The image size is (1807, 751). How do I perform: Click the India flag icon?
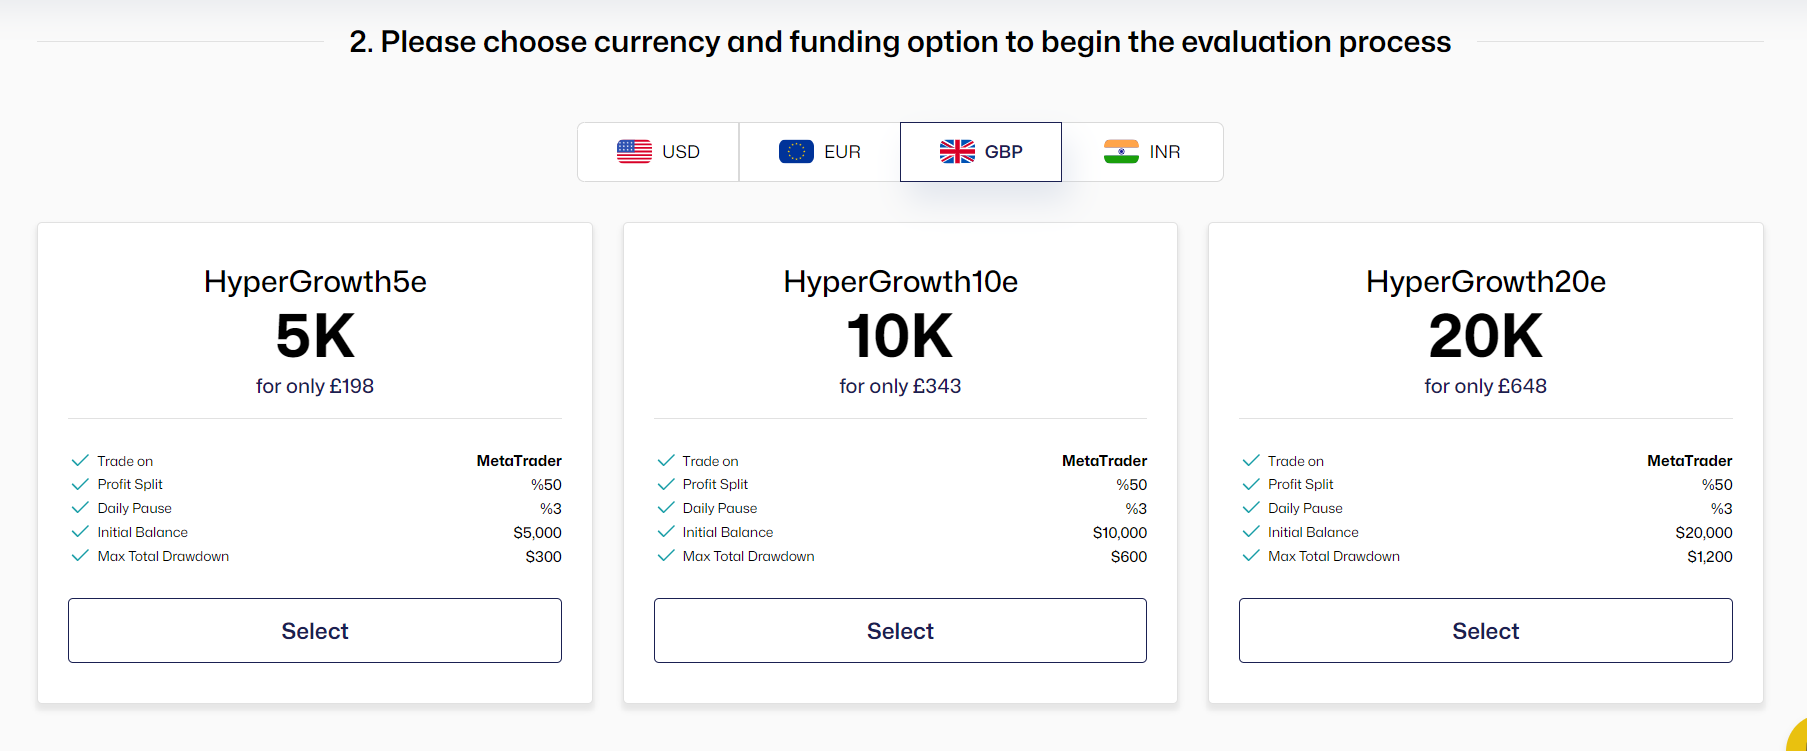tap(1121, 152)
